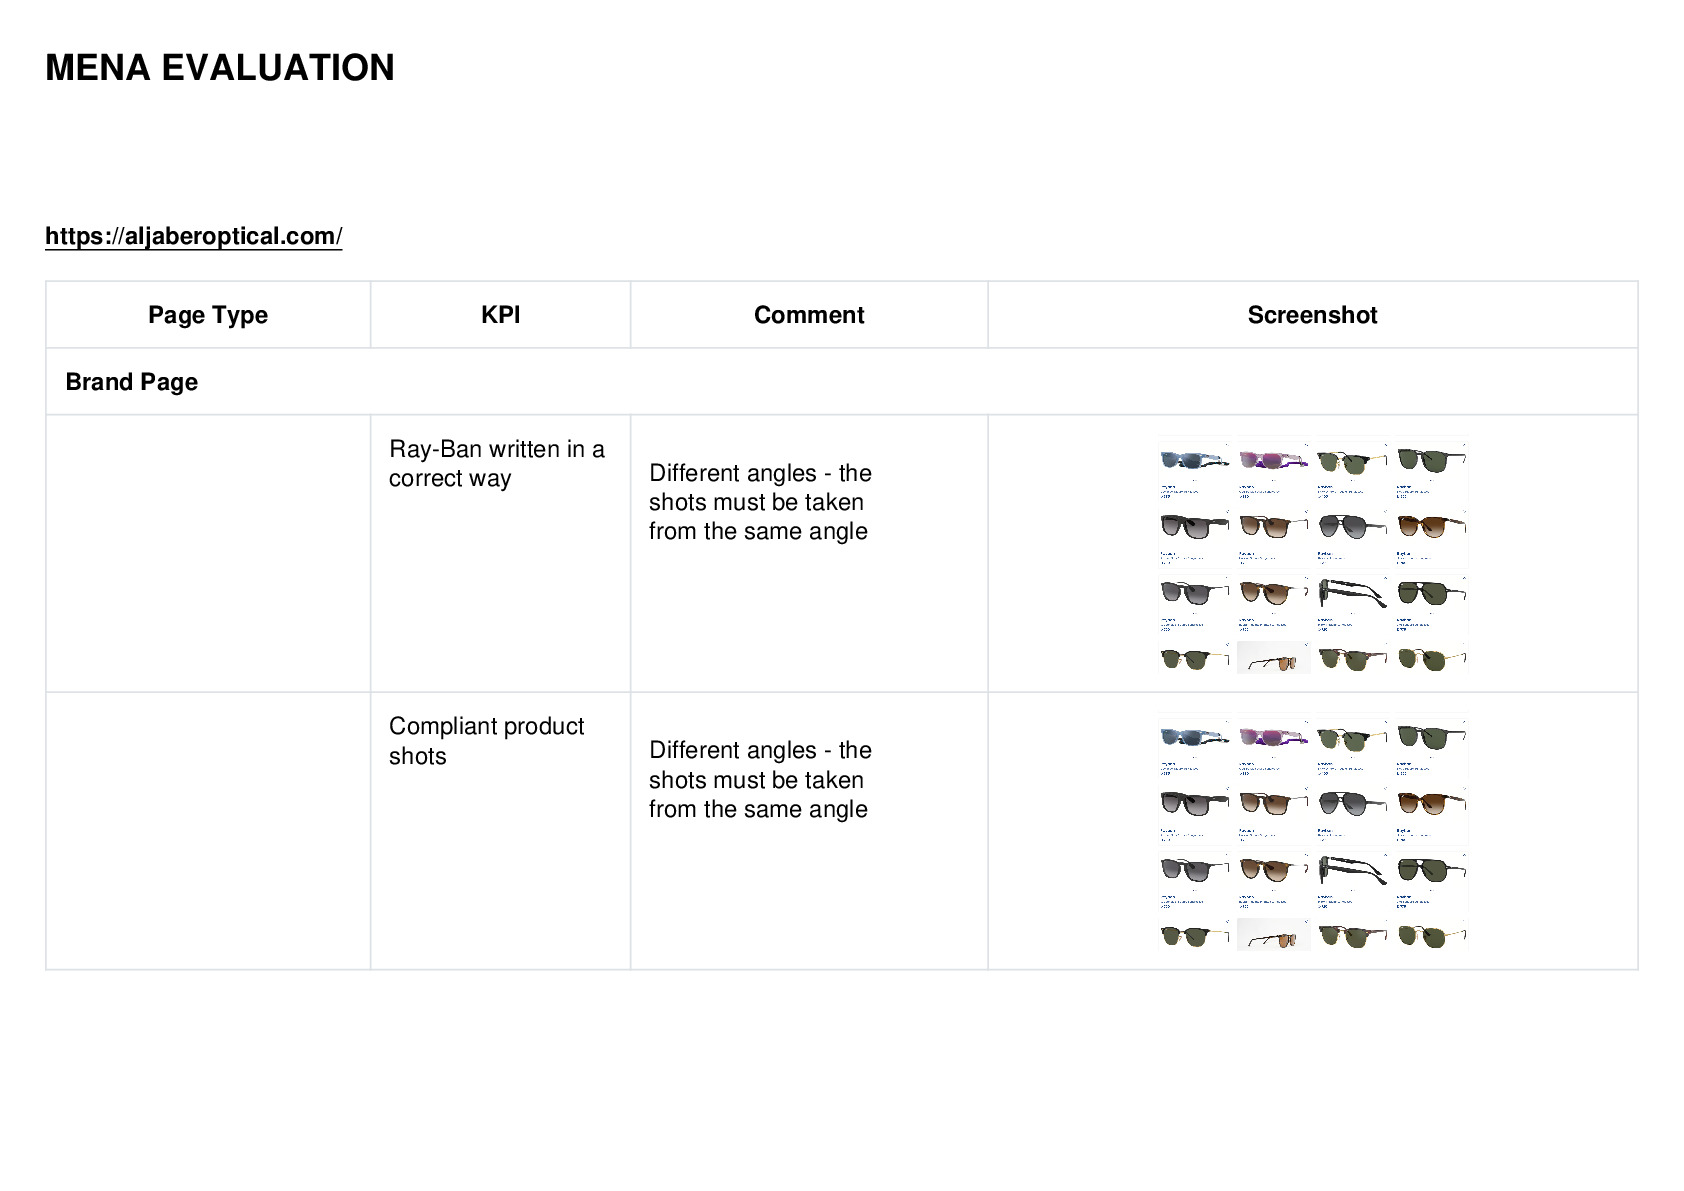Select the Page Type column header
This screenshot has width=1684, height=1191.
click(x=208, y=315)
